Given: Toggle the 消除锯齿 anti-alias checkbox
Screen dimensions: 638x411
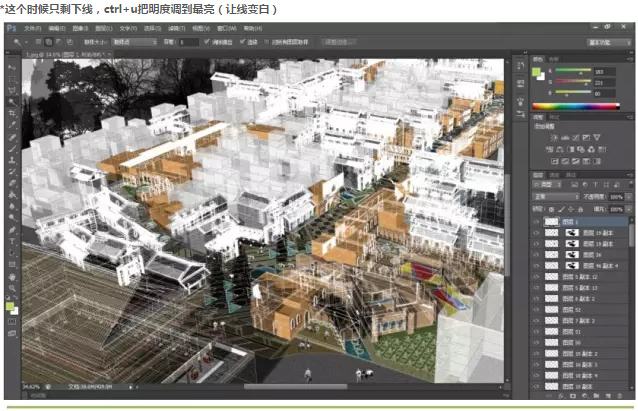Looking at the screenshot, I should (207, 42).
